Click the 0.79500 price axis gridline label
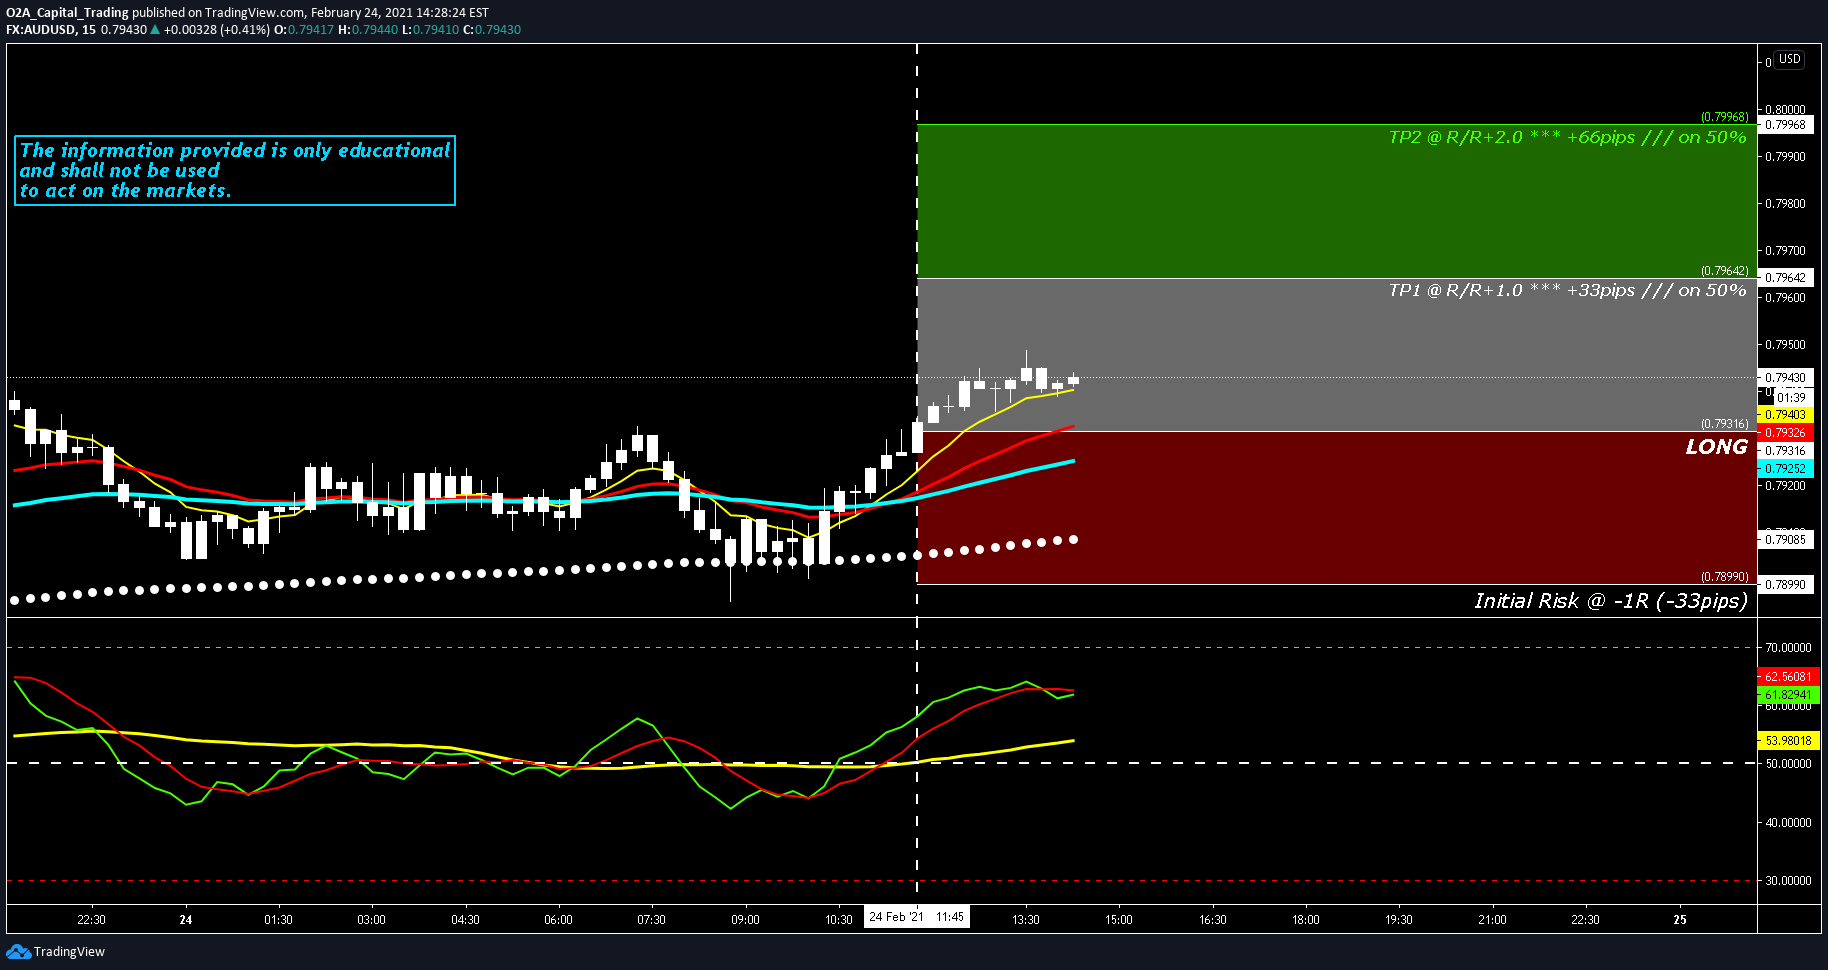Screen dimensions: 1828x970 pos(1786,345)
